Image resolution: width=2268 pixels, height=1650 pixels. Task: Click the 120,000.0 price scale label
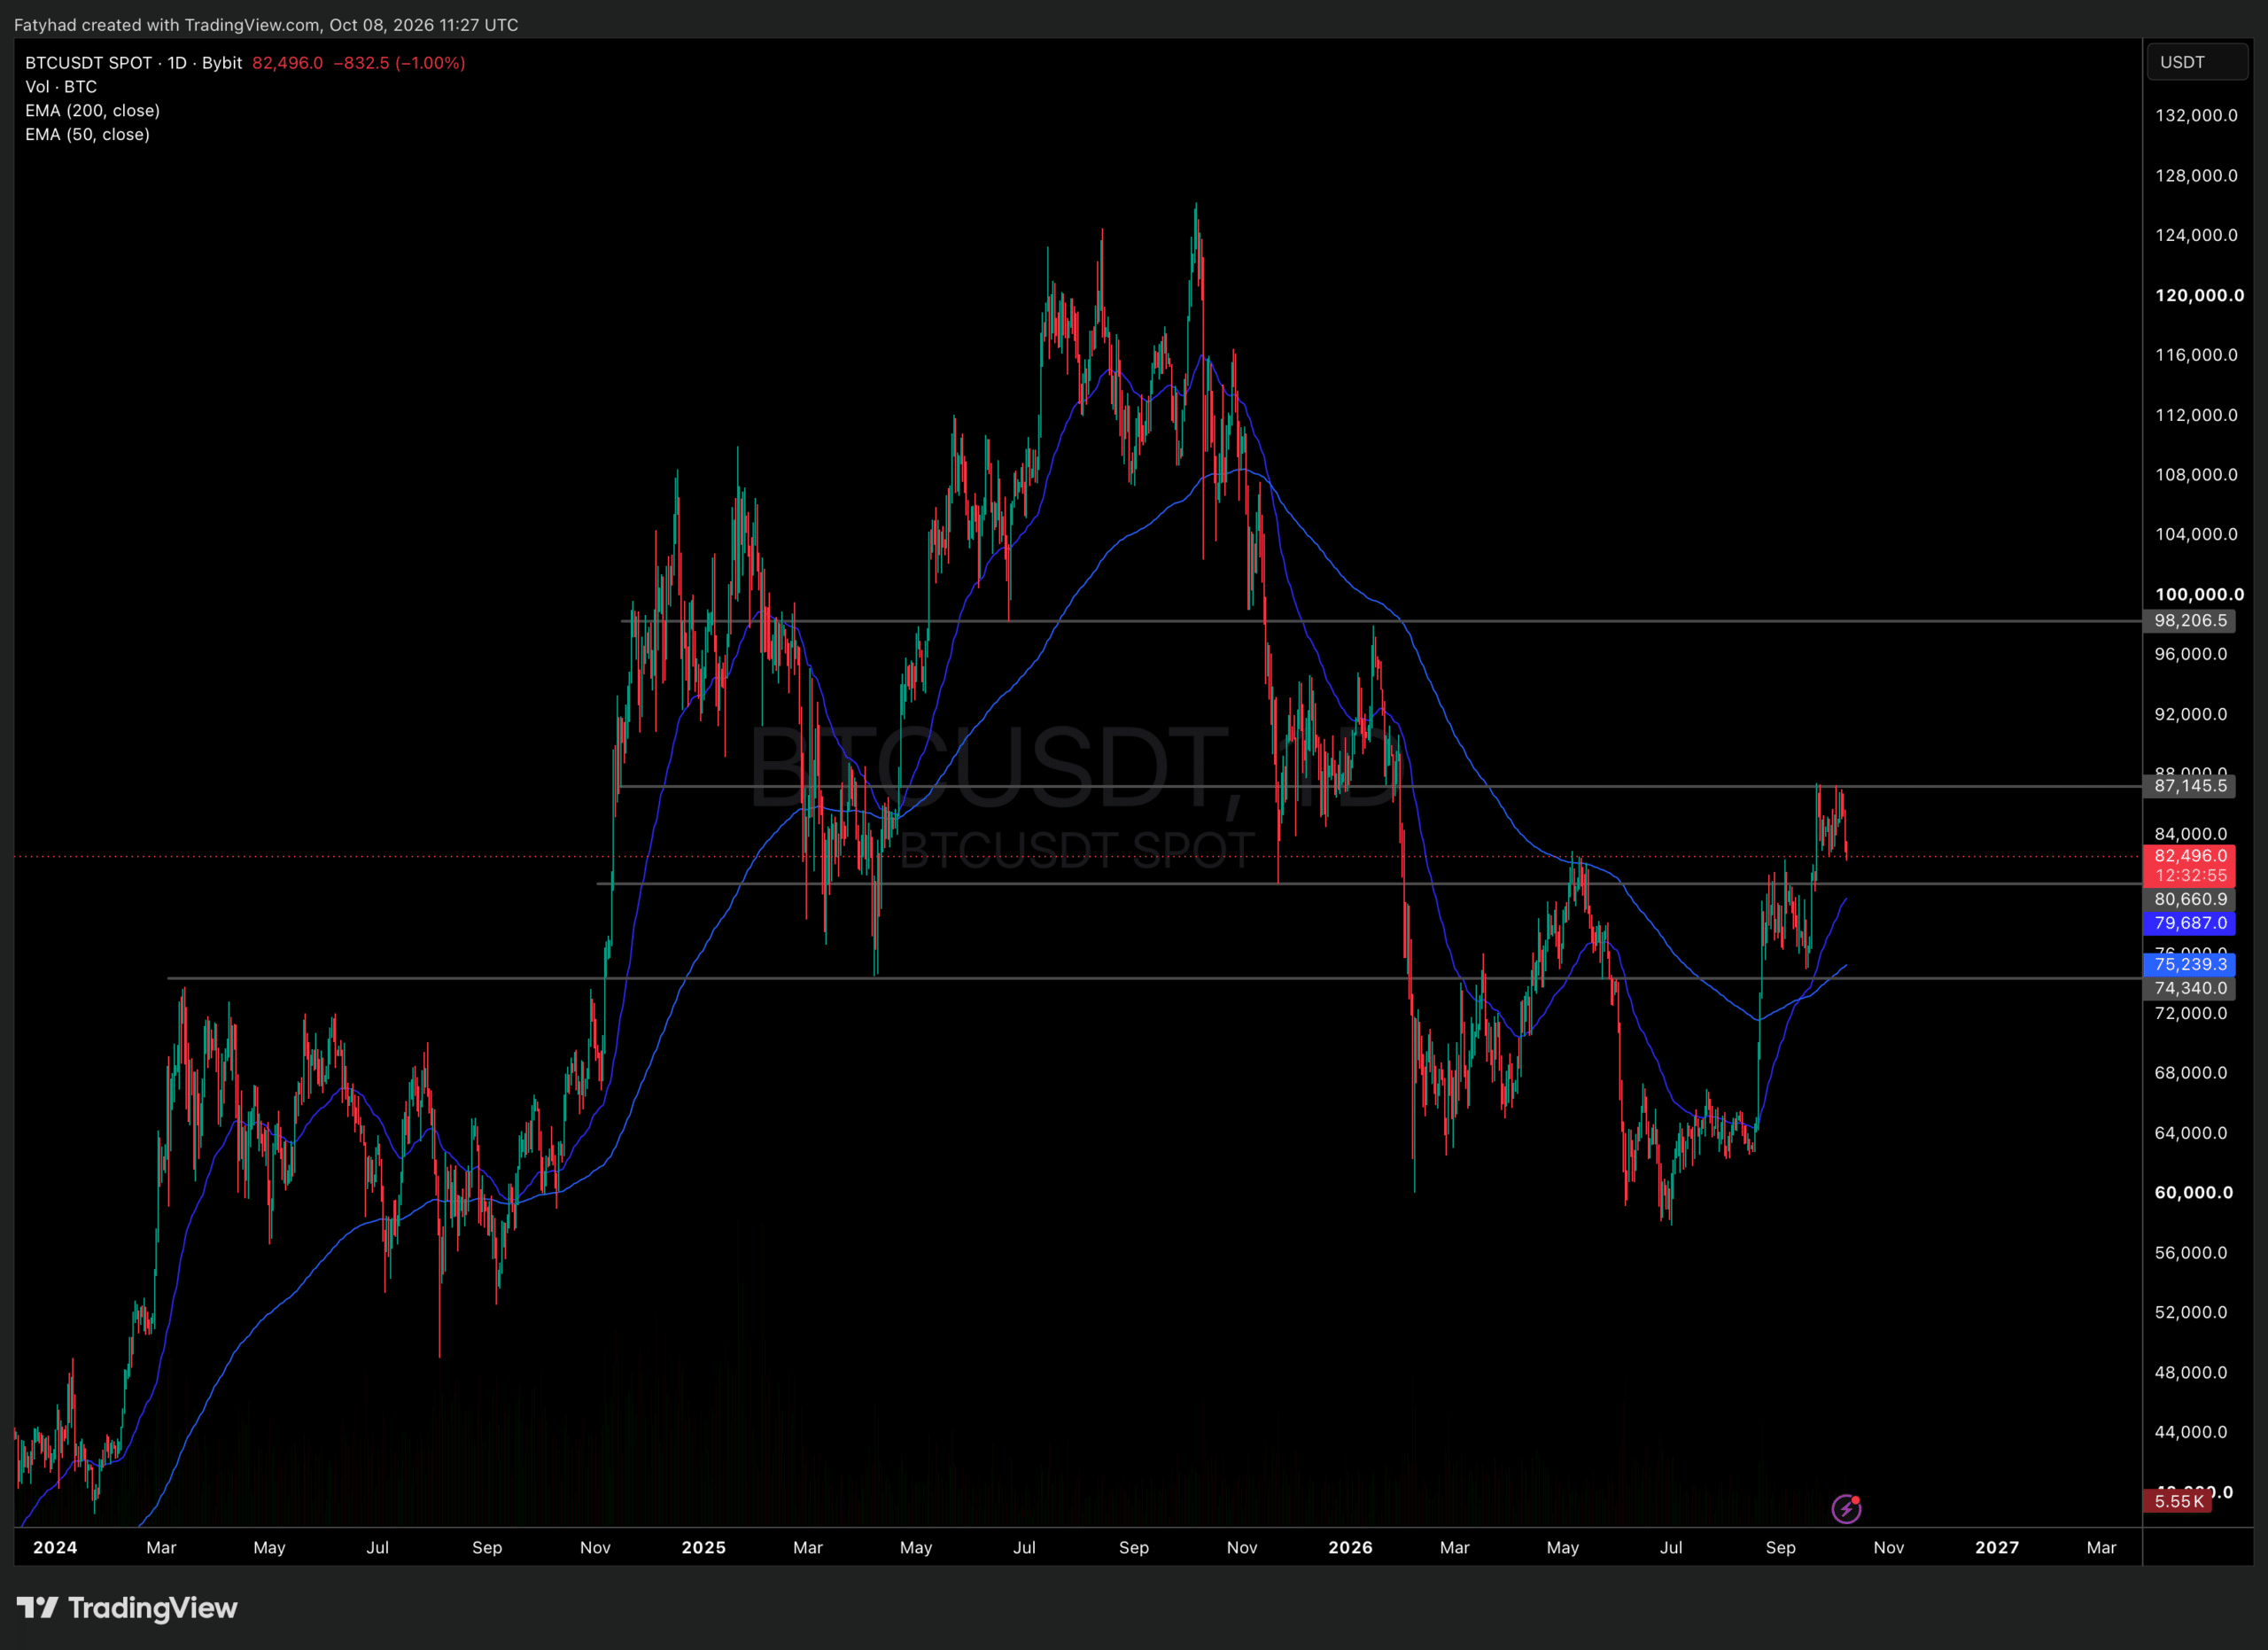(x=2199, y=295)
